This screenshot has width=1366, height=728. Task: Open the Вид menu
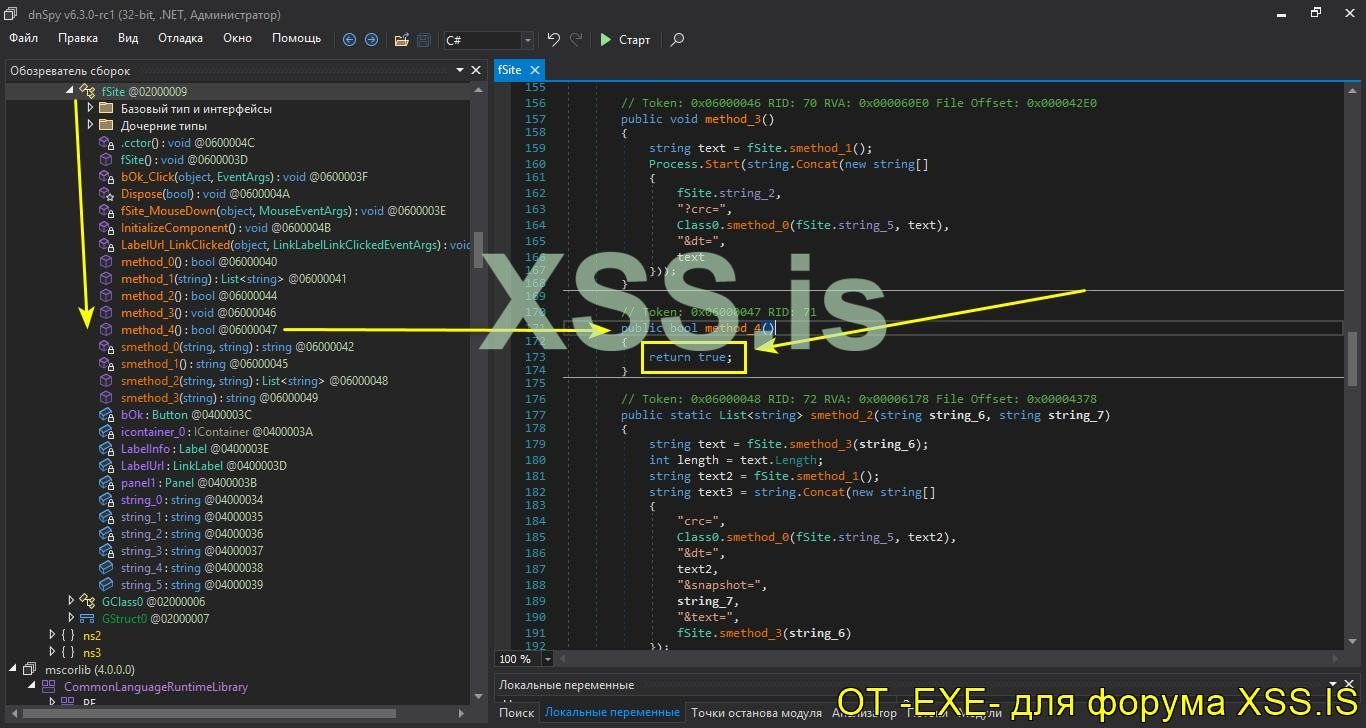(128, 38)
